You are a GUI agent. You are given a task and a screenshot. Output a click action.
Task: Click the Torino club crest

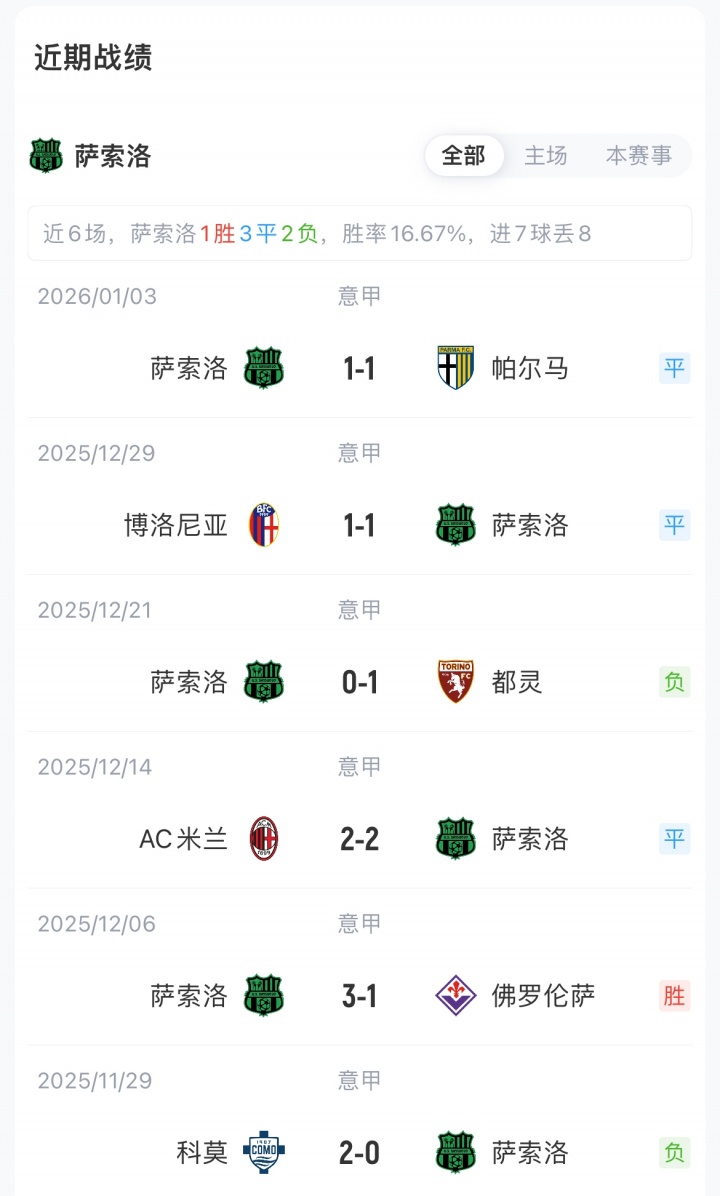[x=455, y=682]
